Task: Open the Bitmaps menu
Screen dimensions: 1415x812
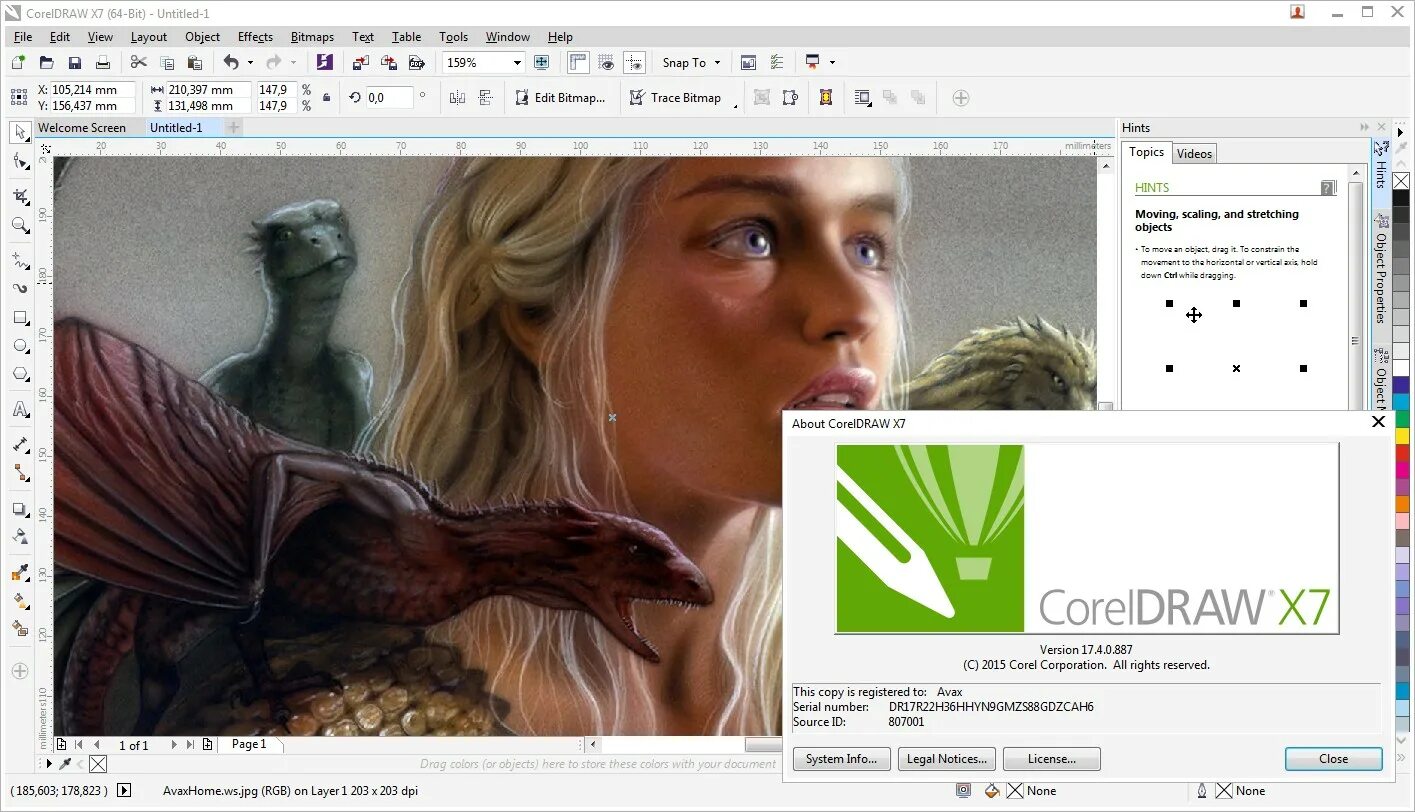Action: [312, 37]
